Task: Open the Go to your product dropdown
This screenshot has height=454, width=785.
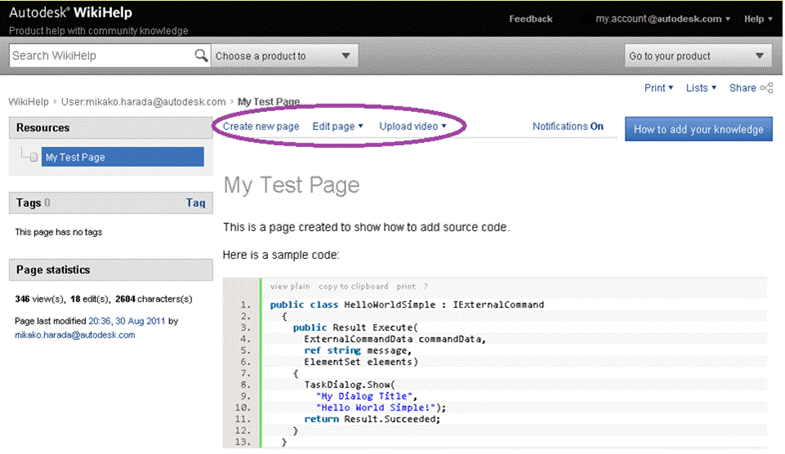Action: (698, 56)
